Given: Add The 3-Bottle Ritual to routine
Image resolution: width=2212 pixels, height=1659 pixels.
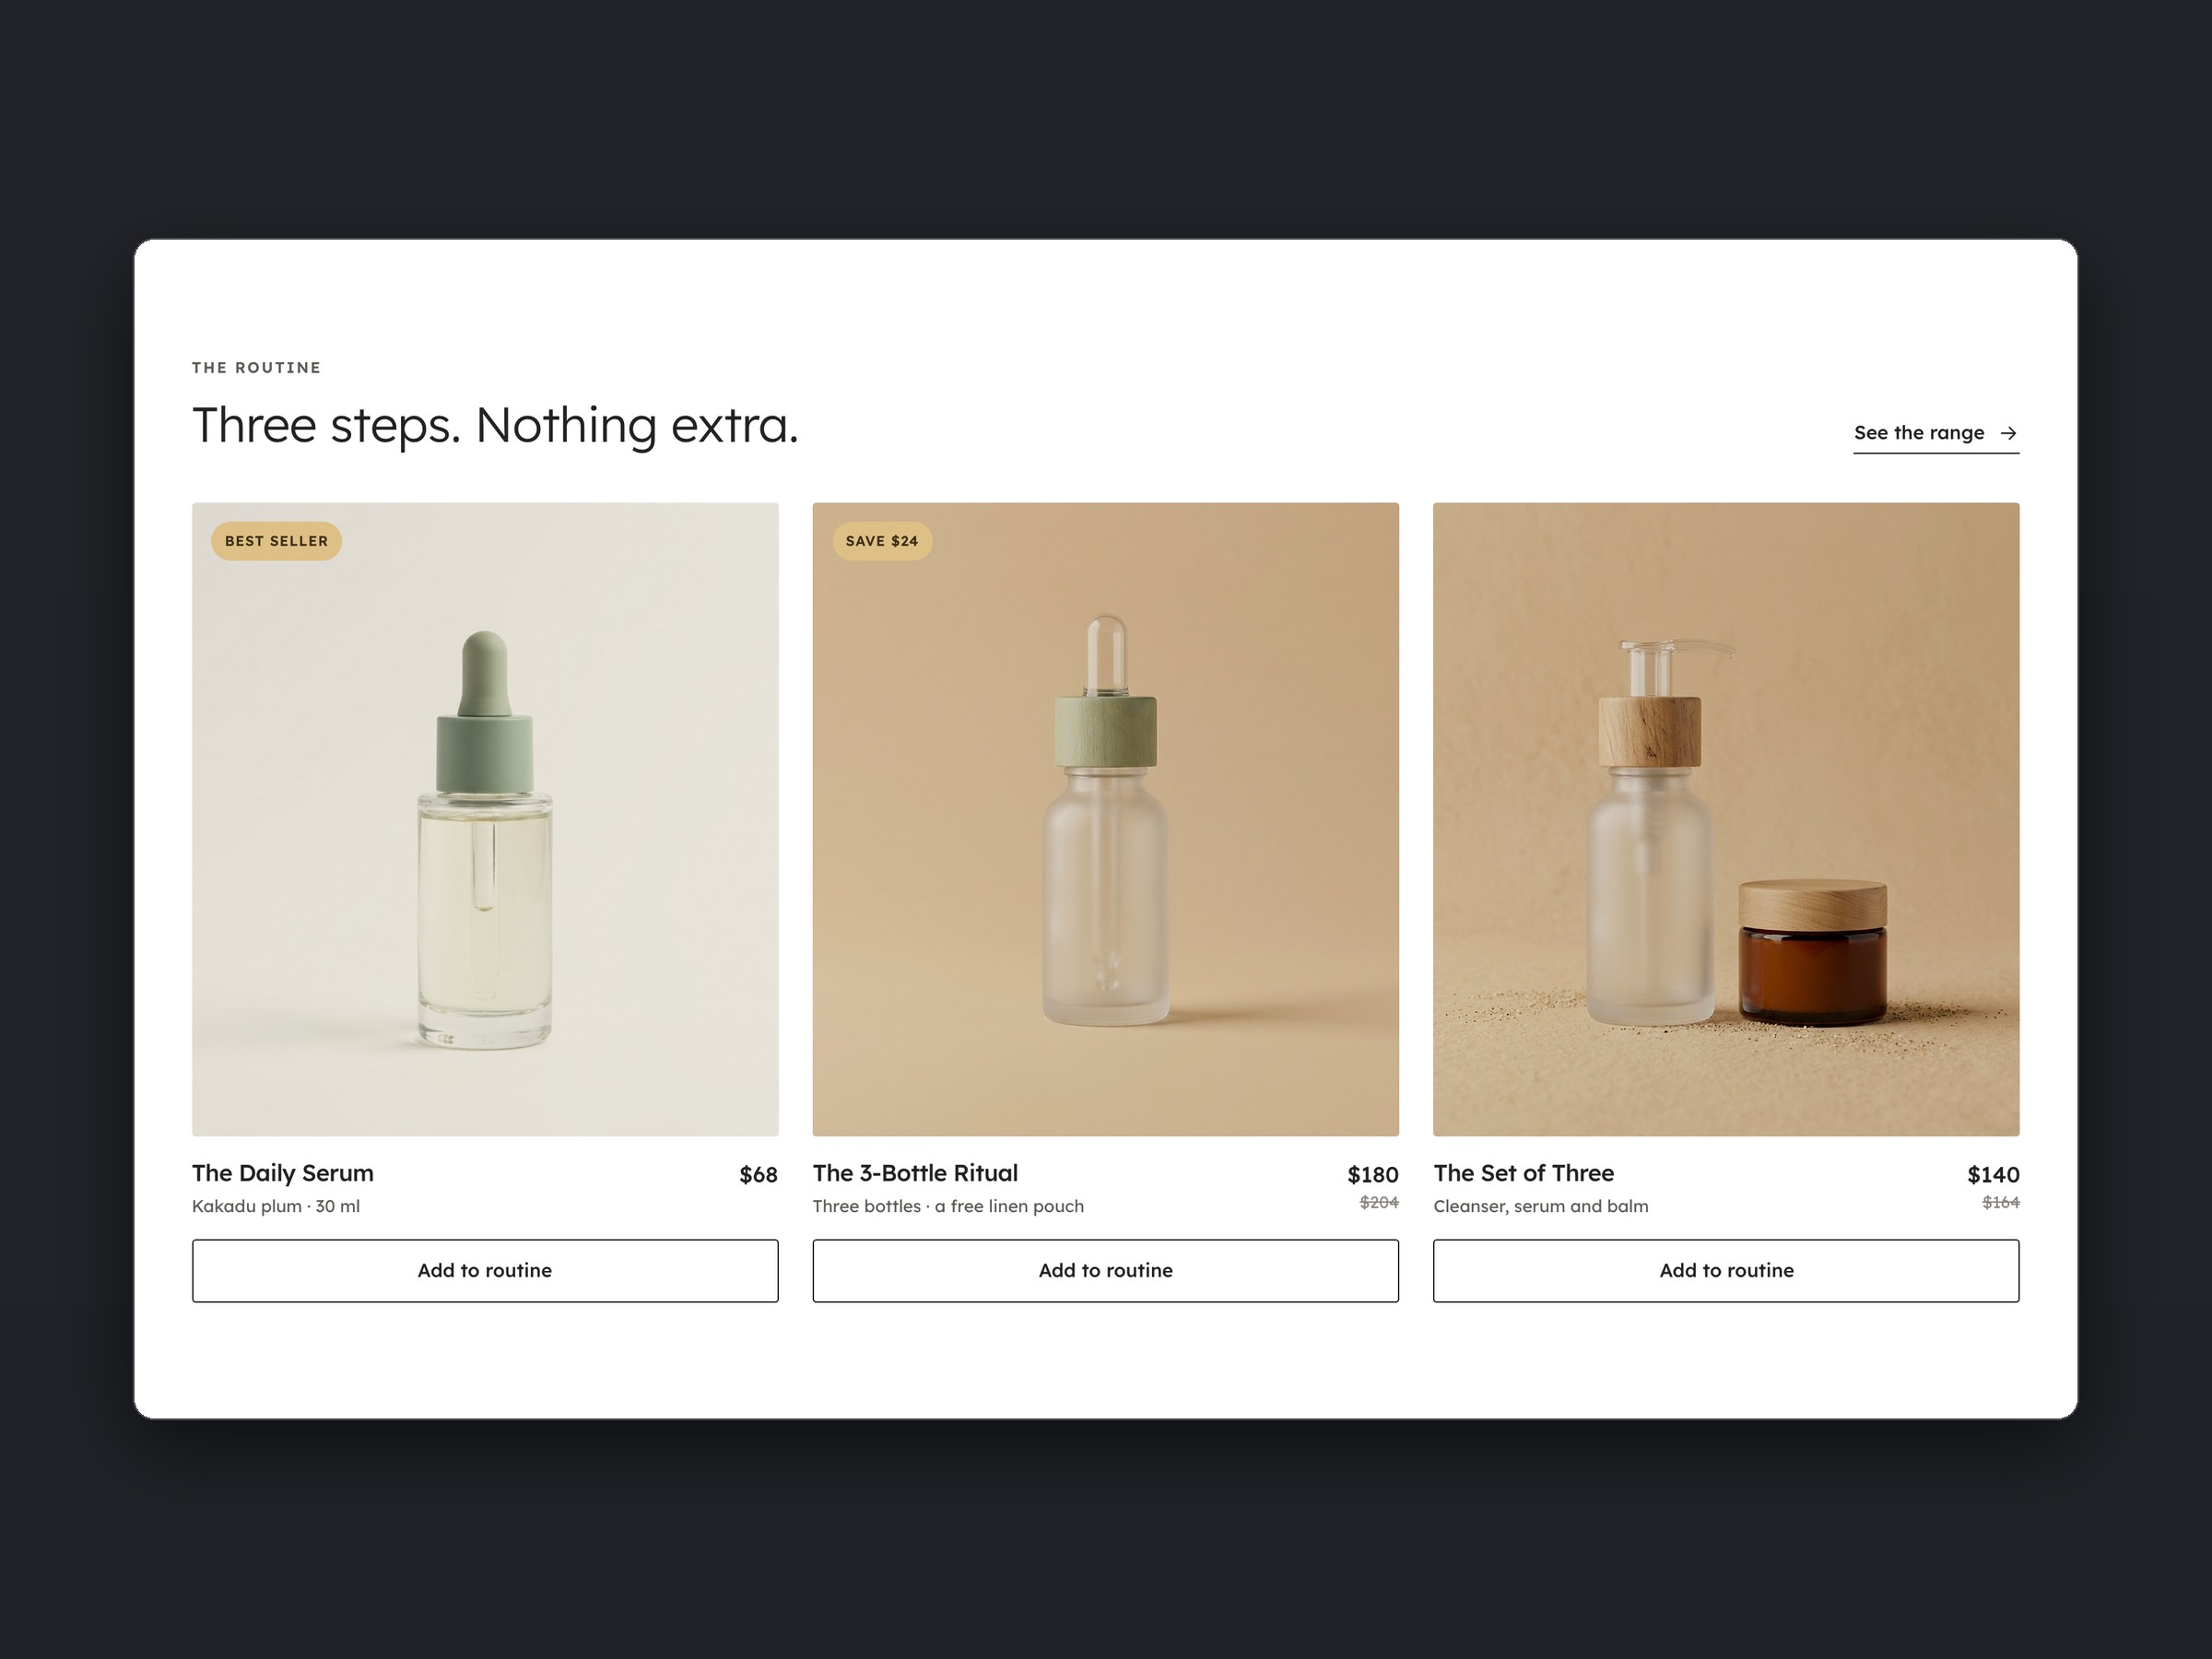Looking at the screenshot, I should pos(1106,1271).
